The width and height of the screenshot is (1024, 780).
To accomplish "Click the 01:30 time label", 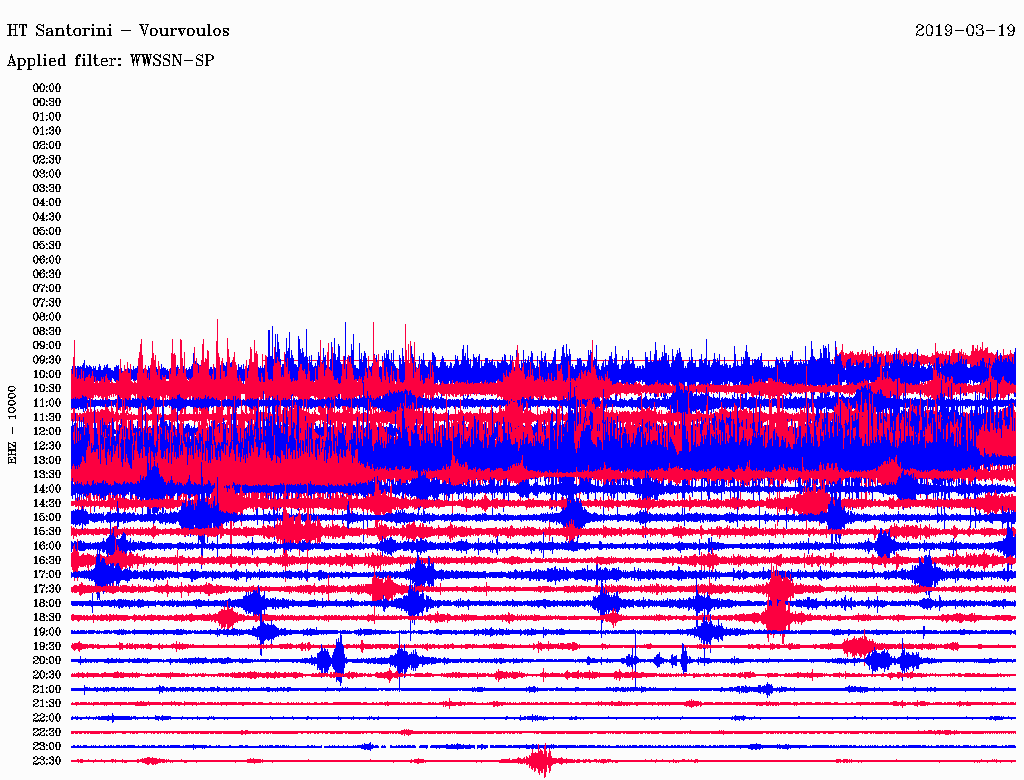I will click(x=47, y=131).
